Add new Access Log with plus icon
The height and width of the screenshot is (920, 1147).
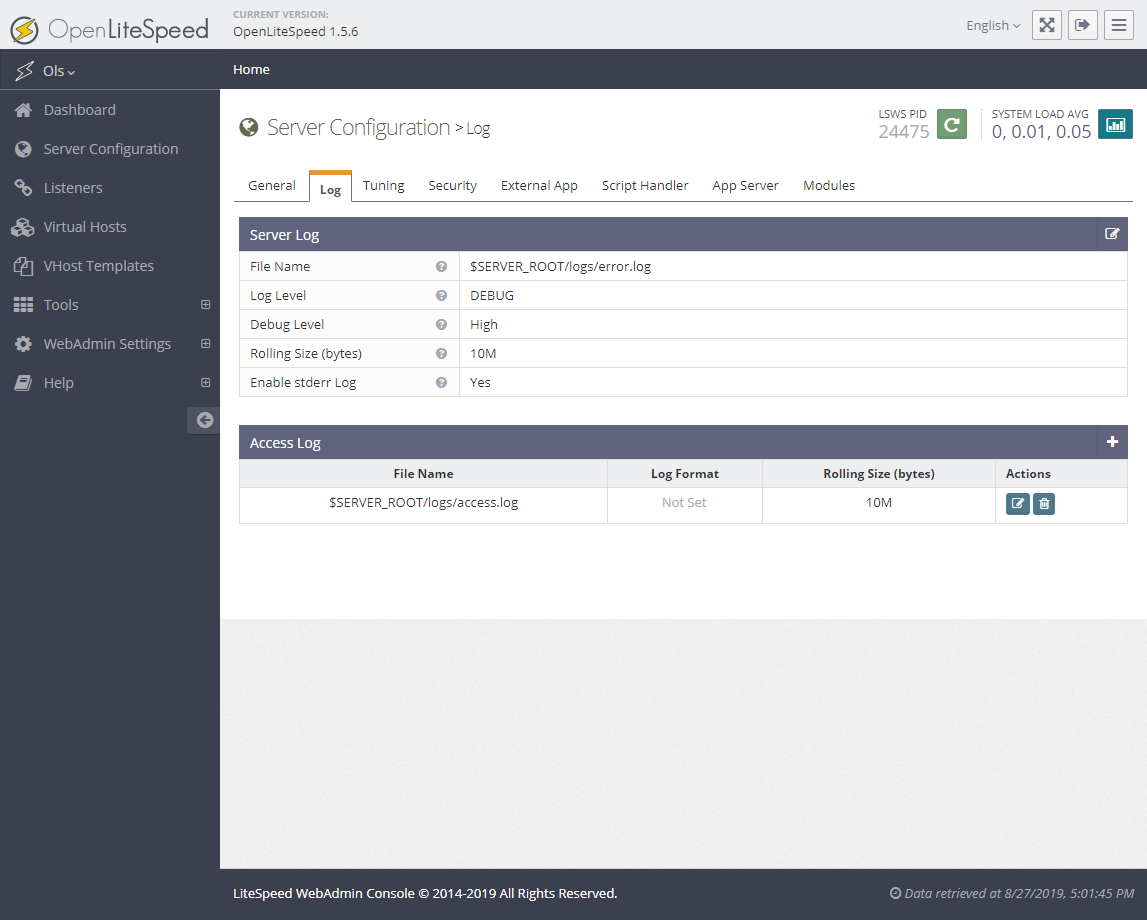[1112, 442]
